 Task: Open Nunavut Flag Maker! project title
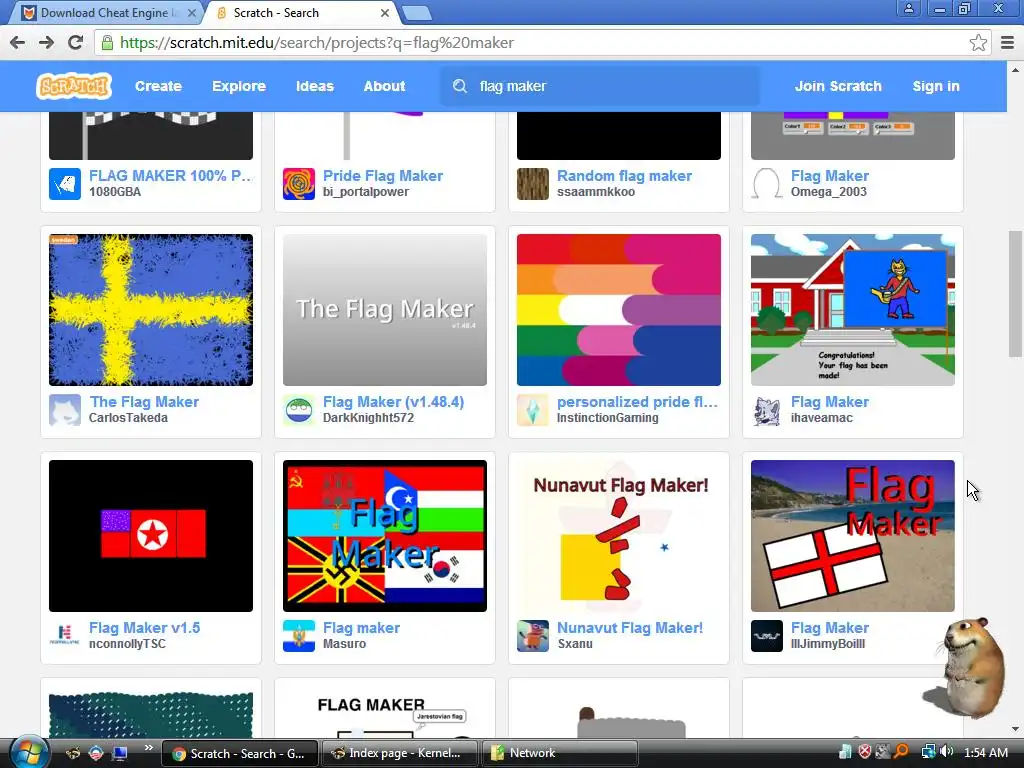point(630,628)
